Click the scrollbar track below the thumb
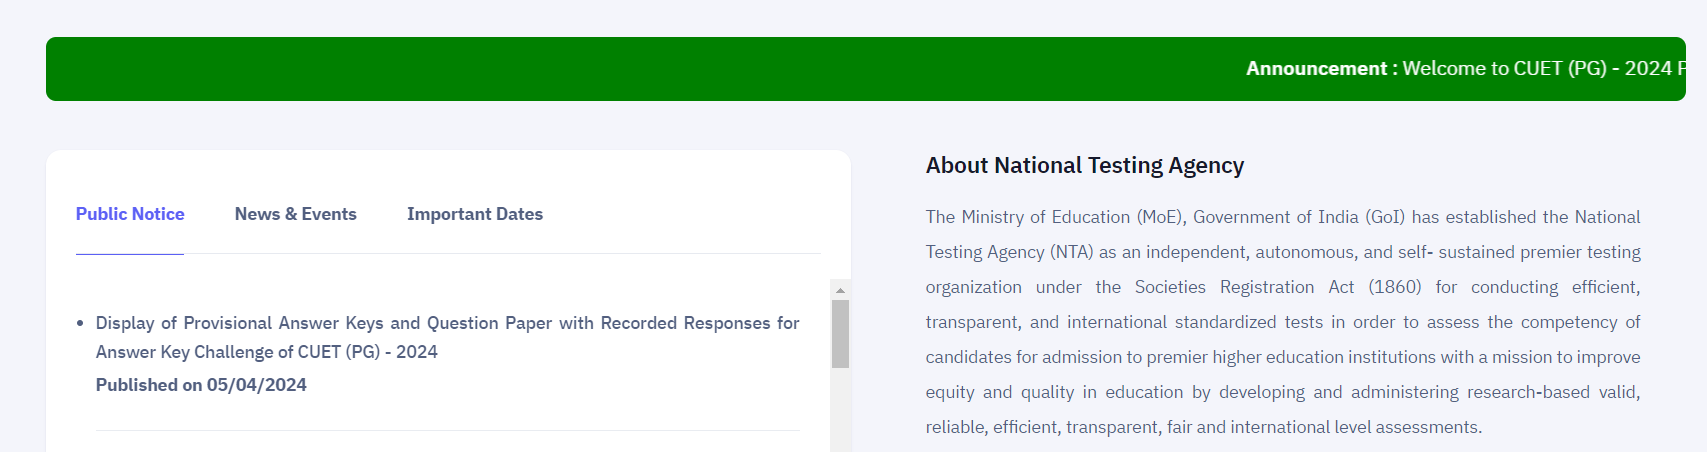 click(x=840, y=410)
